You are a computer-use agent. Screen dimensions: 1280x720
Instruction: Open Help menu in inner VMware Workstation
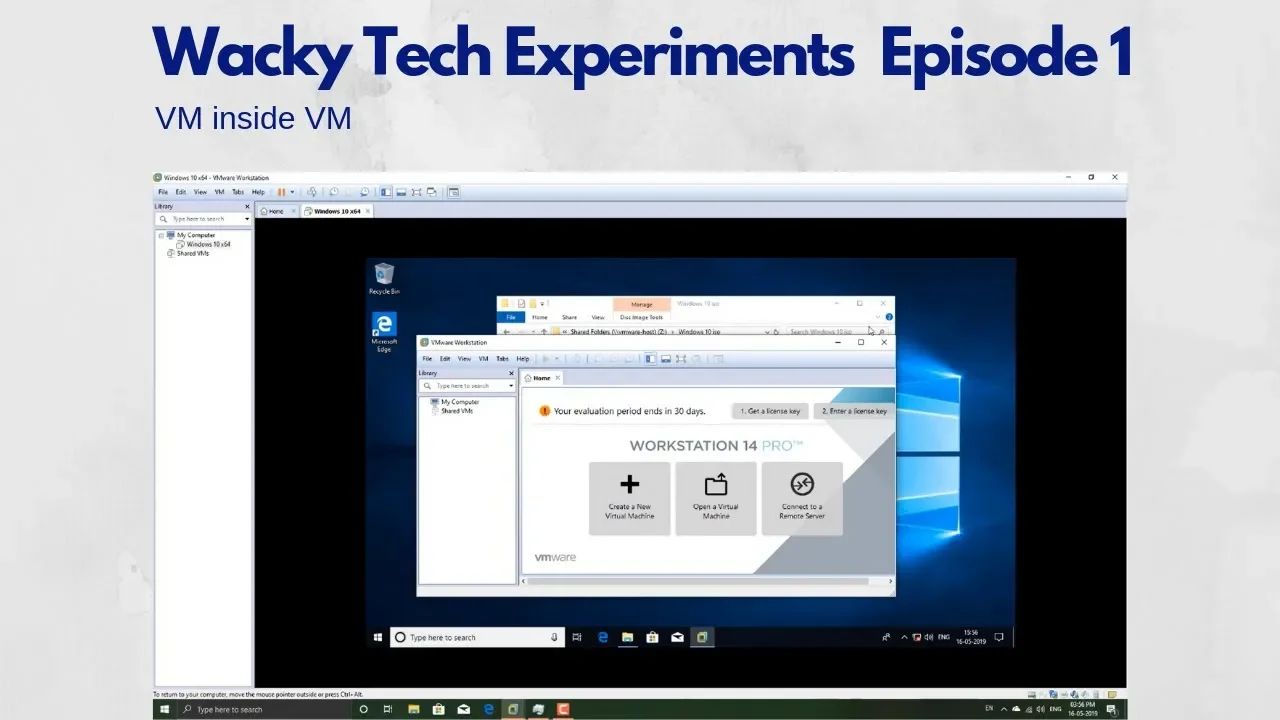point(522,358)
